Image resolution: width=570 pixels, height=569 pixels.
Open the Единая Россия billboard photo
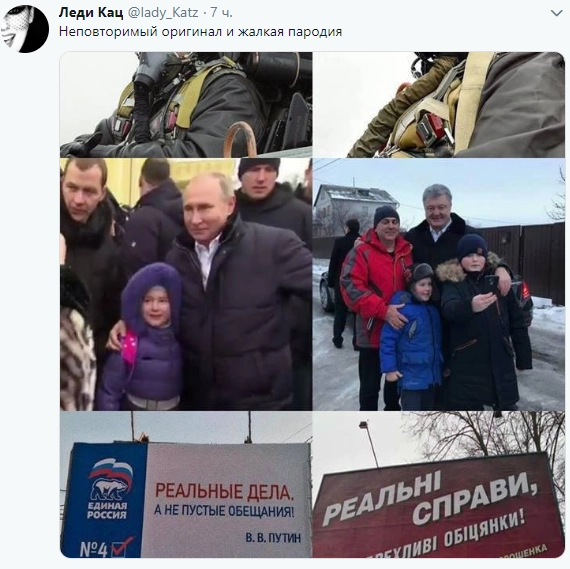pos(186,484)
